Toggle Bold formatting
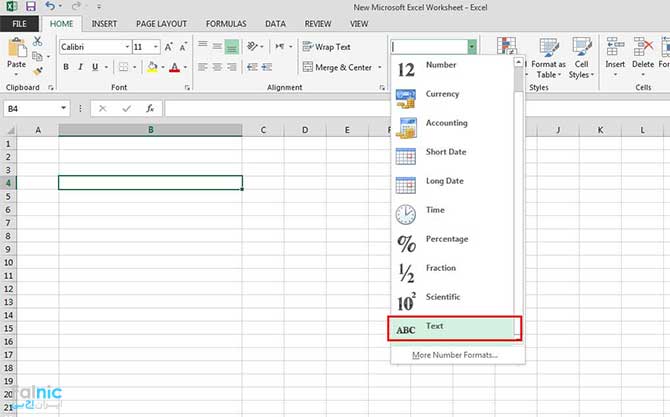 66,68
